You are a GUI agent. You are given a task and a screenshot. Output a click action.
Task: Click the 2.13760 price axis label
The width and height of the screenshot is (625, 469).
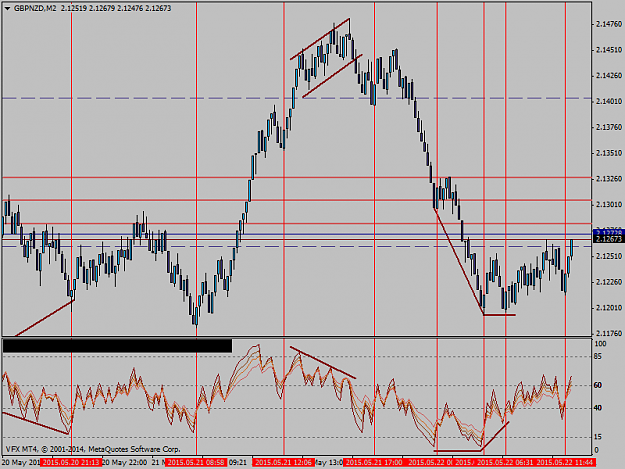[609, 127]
